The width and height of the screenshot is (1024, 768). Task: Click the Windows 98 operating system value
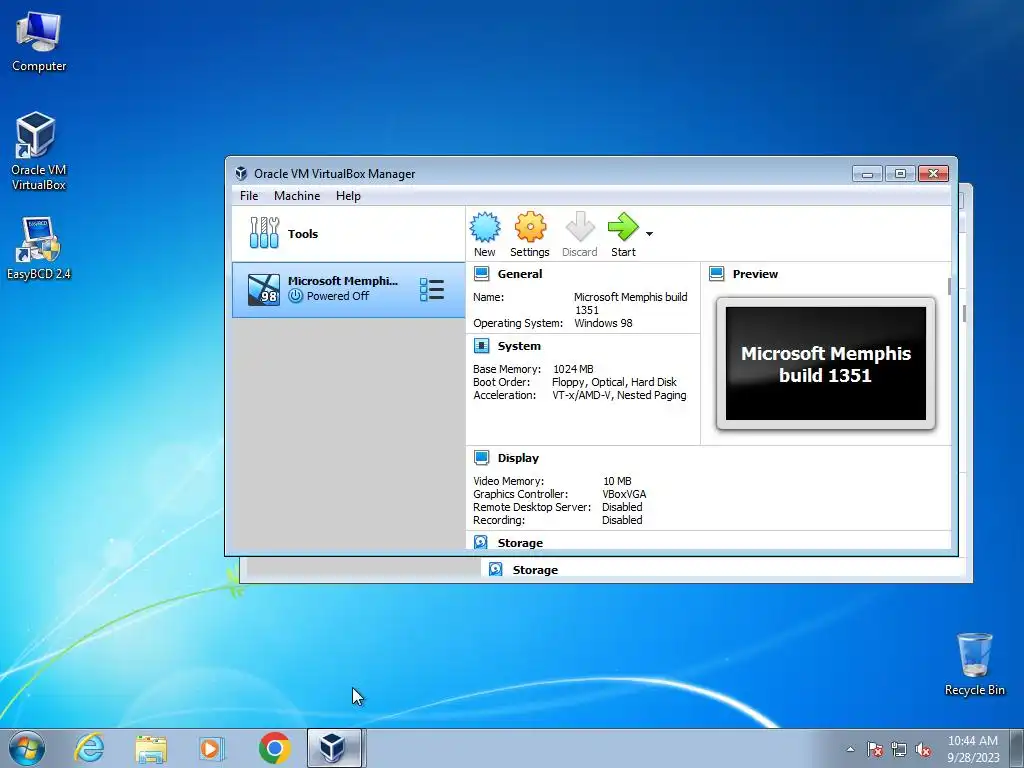[x=603, y=323]
